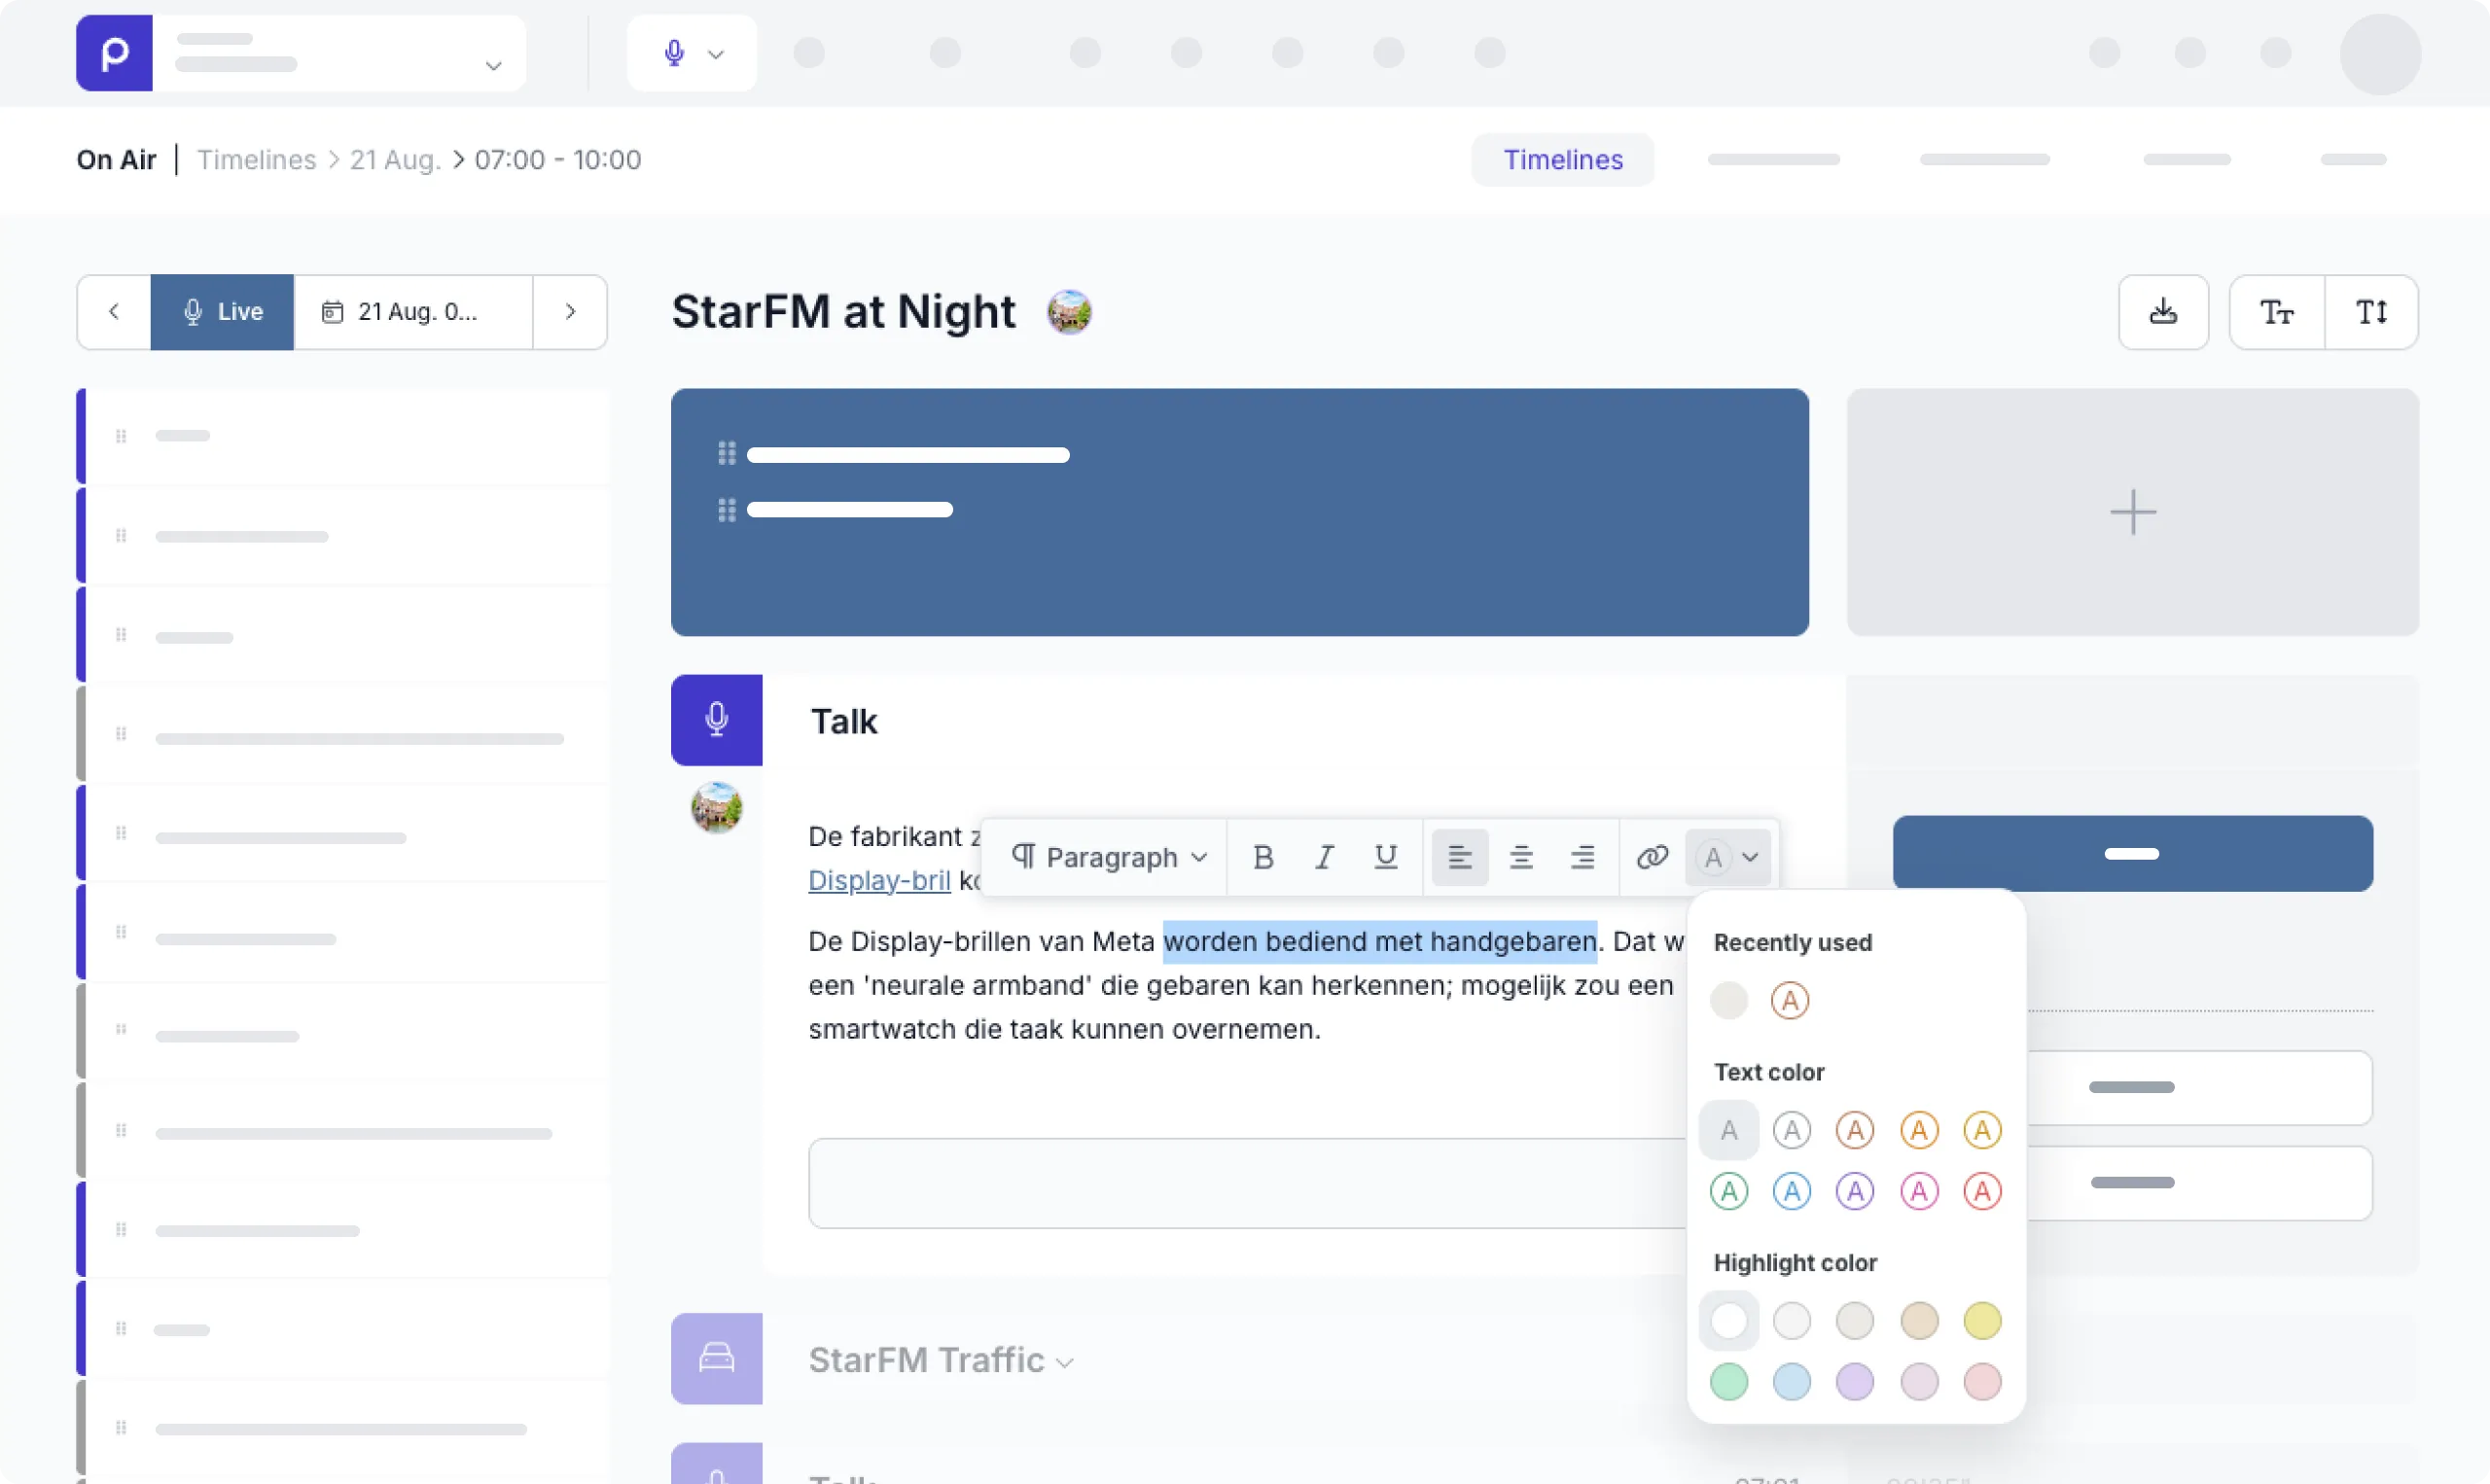Select yellow highlight color

[1982, 1321]
